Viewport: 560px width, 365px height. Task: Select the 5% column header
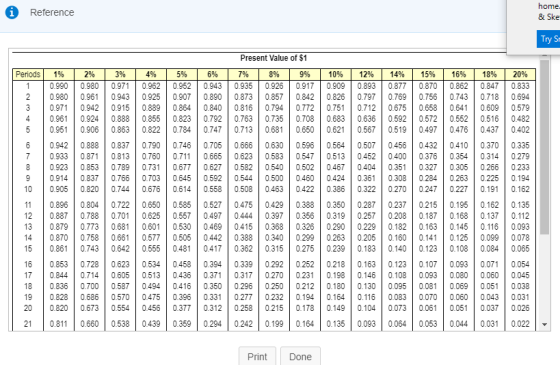182,74
